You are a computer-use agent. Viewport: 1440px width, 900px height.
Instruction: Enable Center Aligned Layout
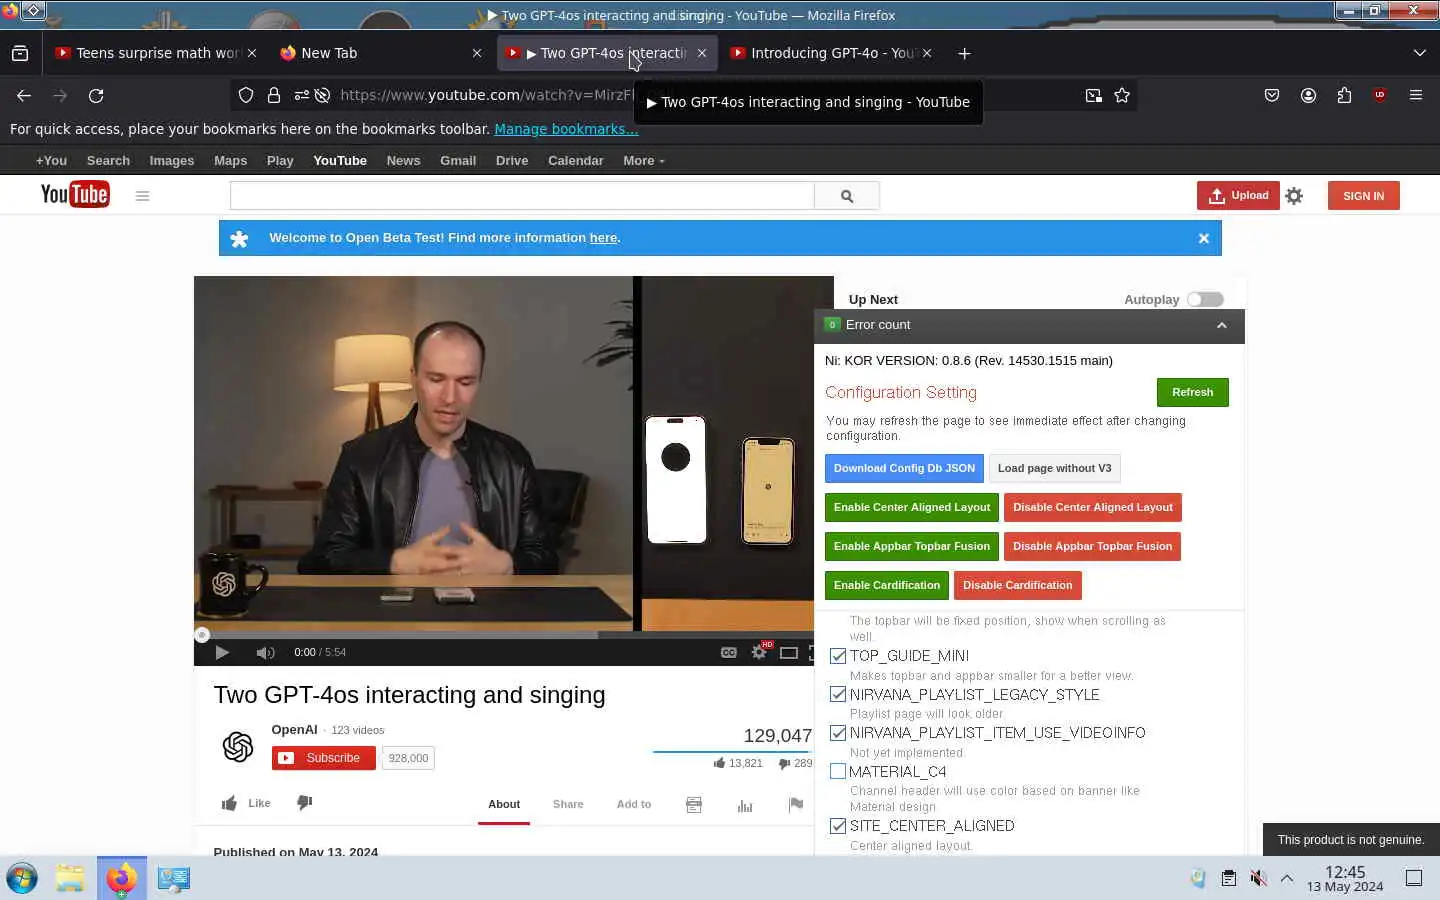[x=912, y=507]
